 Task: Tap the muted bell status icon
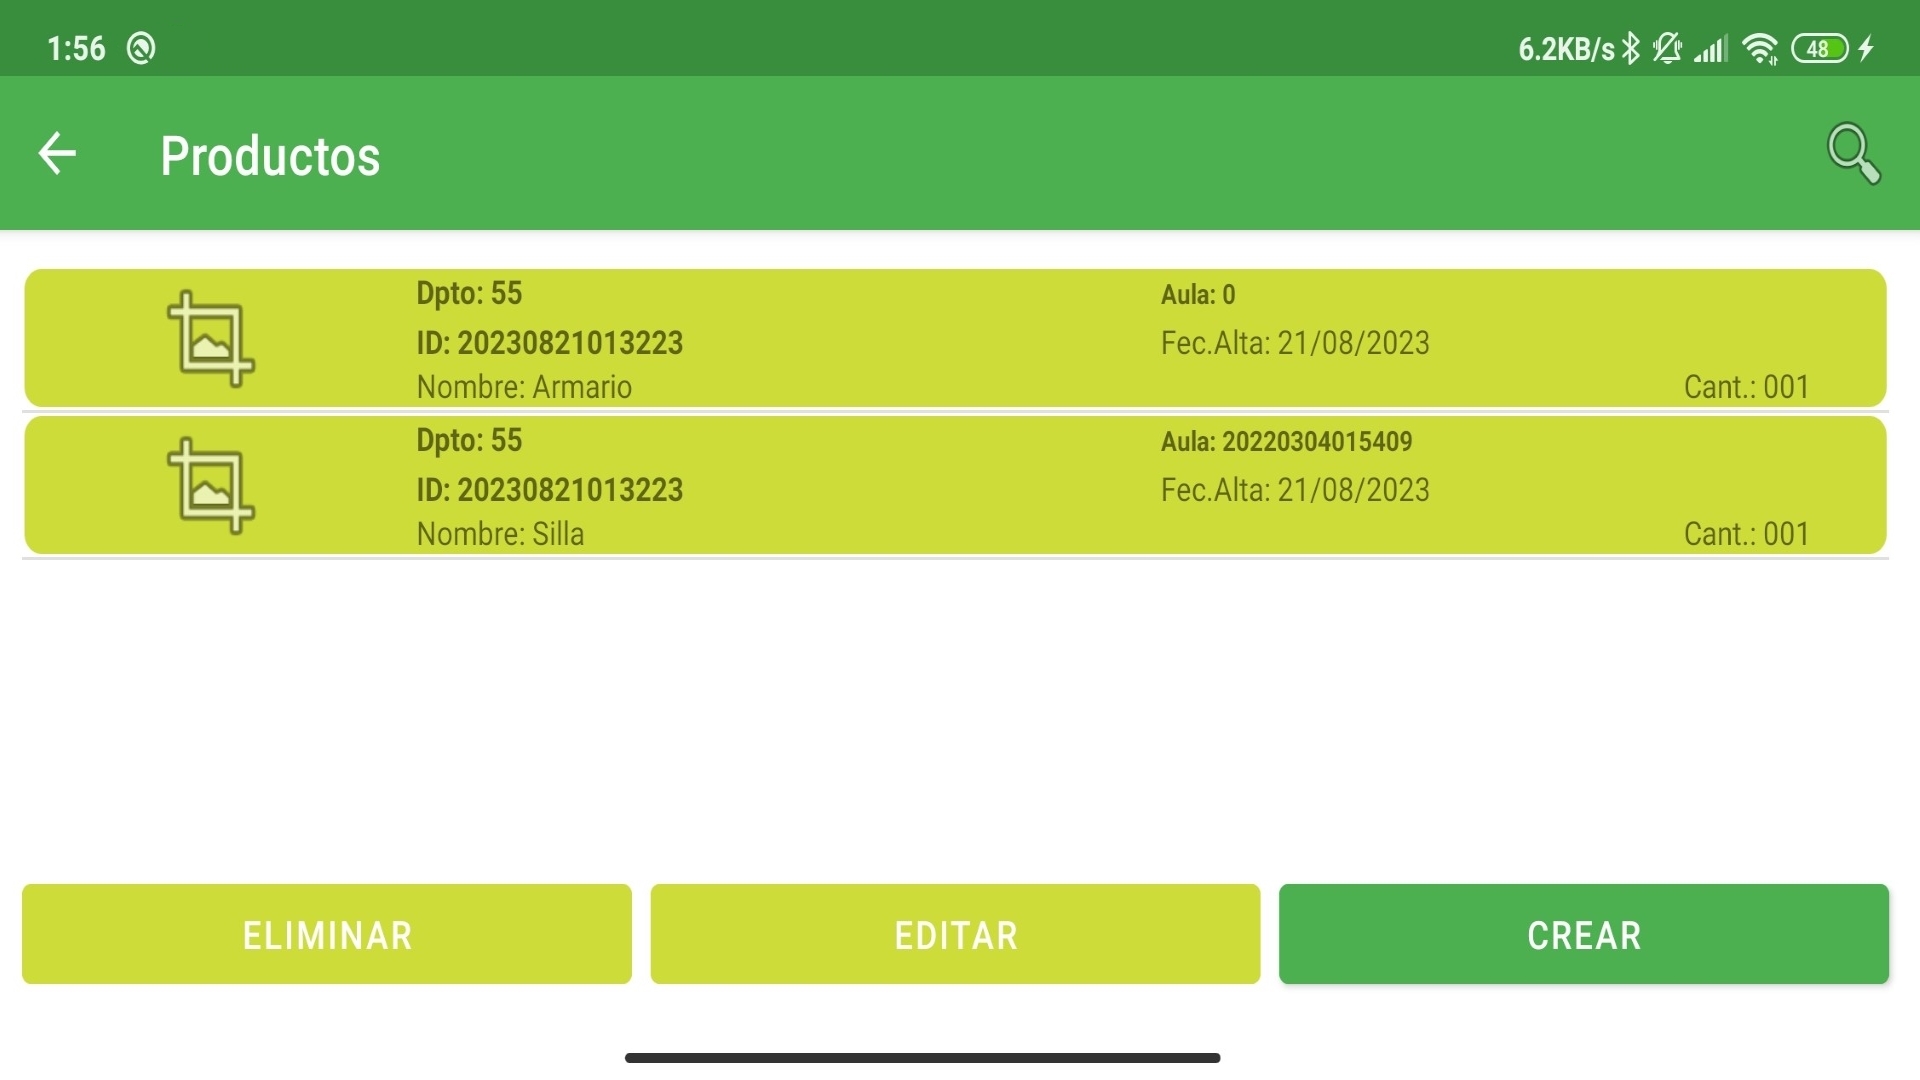(1667, 48)
